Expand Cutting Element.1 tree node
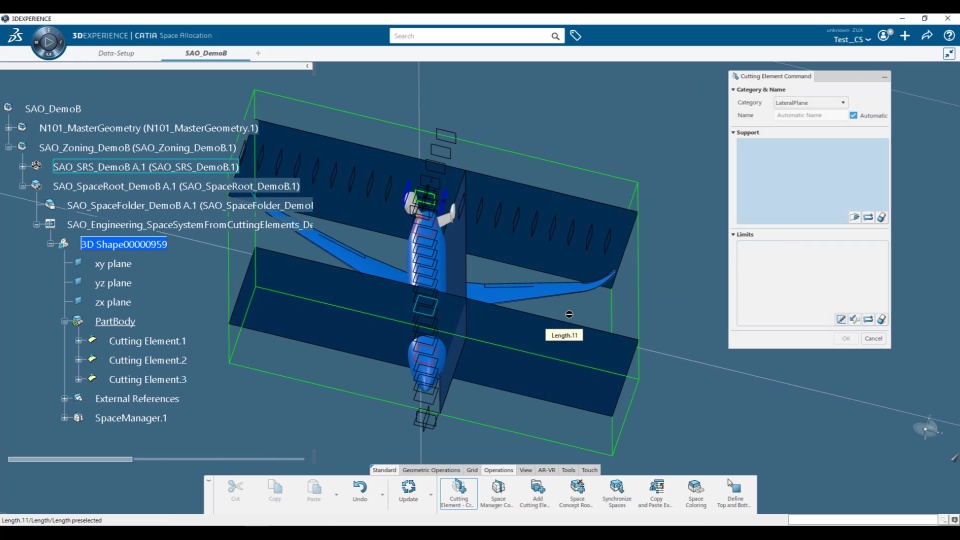Image resolution: width=960 pixels, height=540 pixels. (x=78, y=340)
